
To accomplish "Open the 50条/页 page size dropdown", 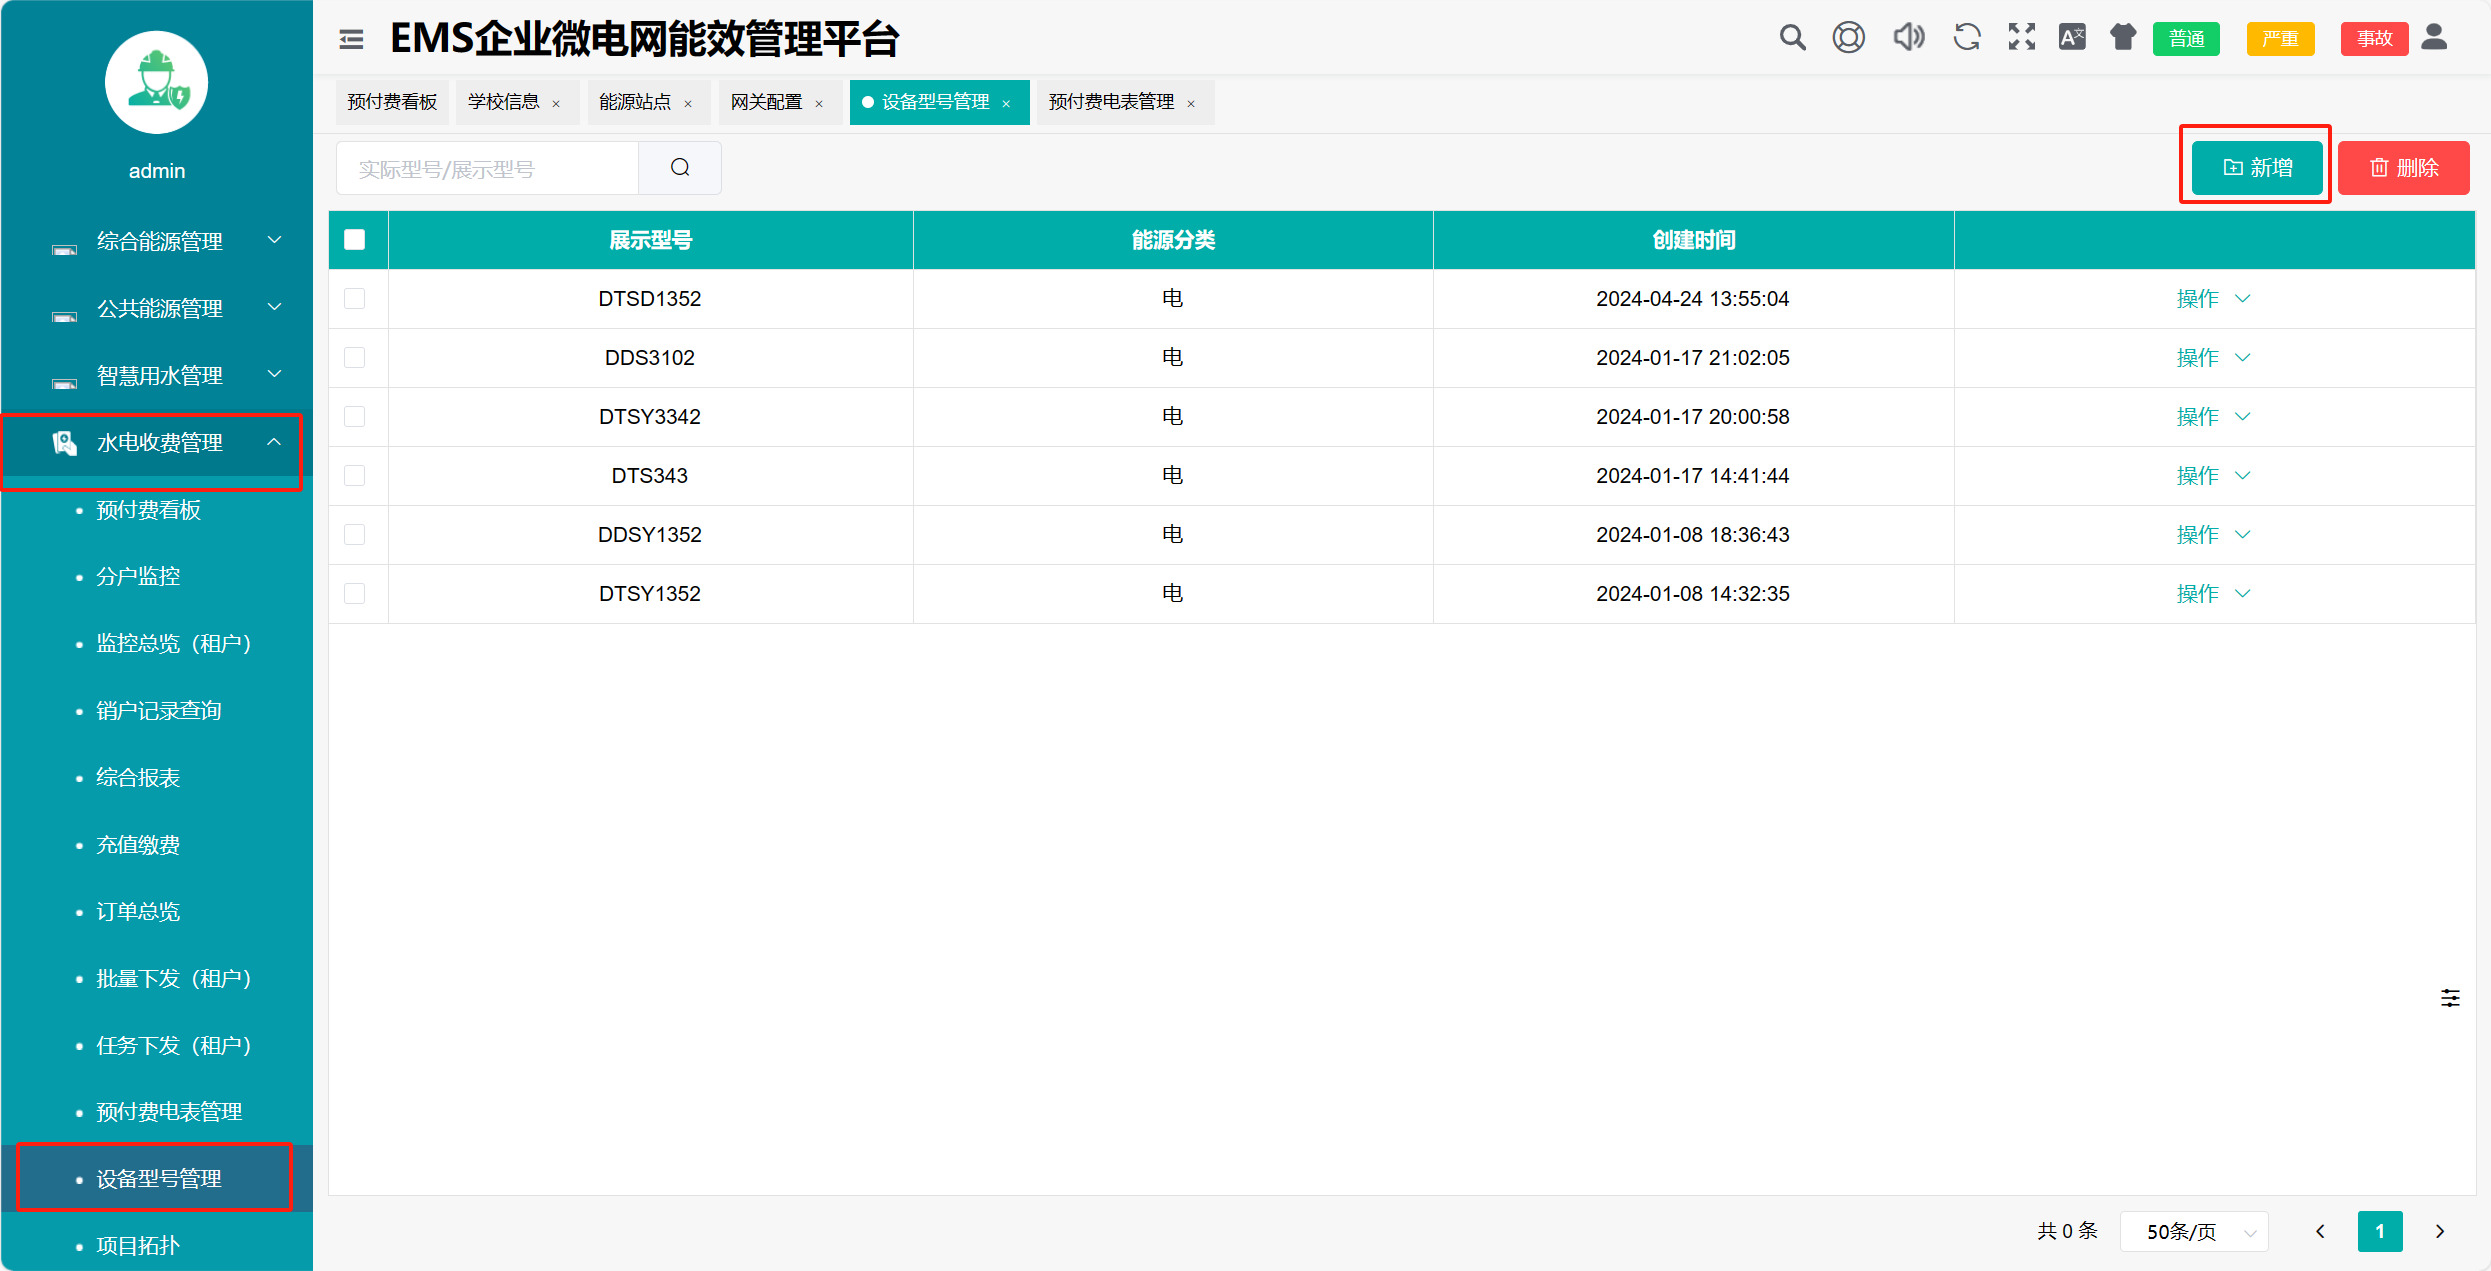I will click(x=2194, y=1231).
